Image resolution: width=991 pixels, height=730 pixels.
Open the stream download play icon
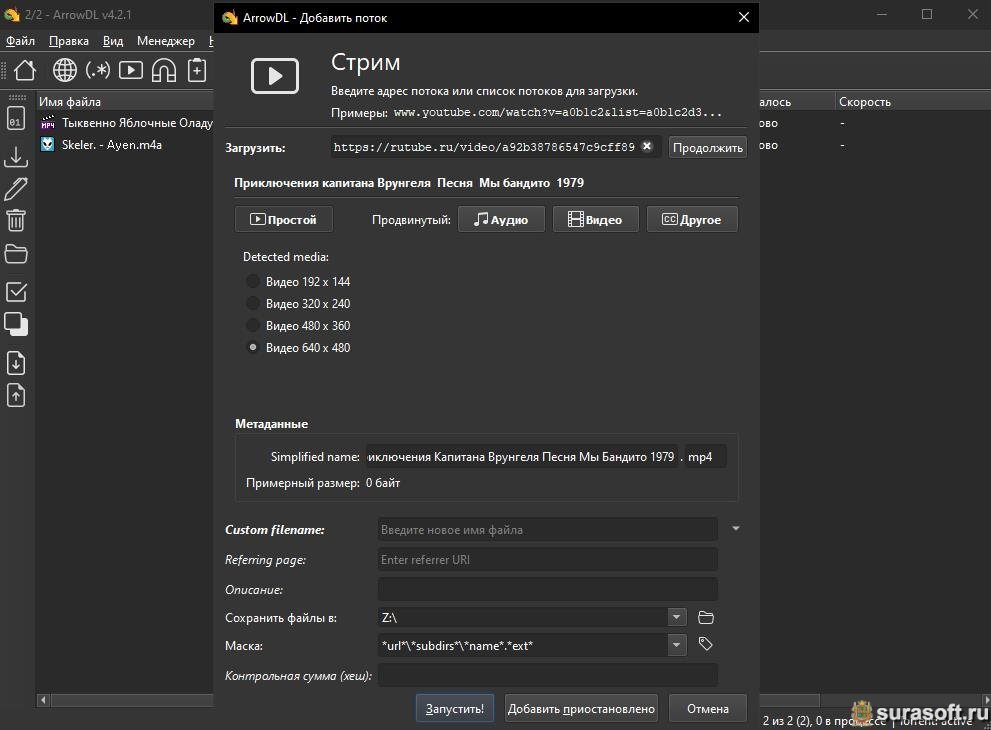(x=131, y=70)
